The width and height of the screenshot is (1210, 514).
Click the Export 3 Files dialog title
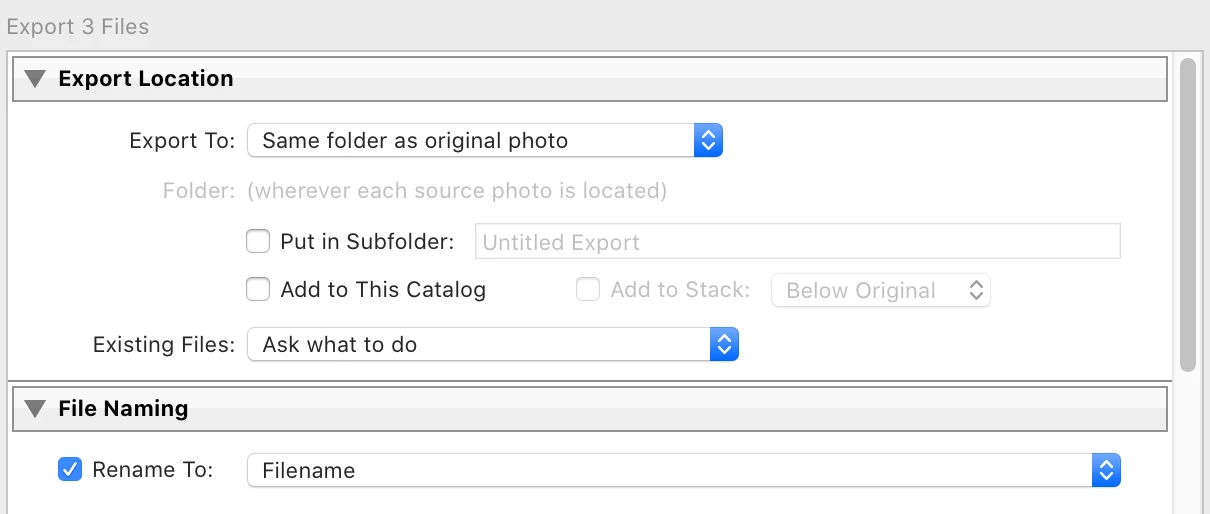[x=78, y=26]
